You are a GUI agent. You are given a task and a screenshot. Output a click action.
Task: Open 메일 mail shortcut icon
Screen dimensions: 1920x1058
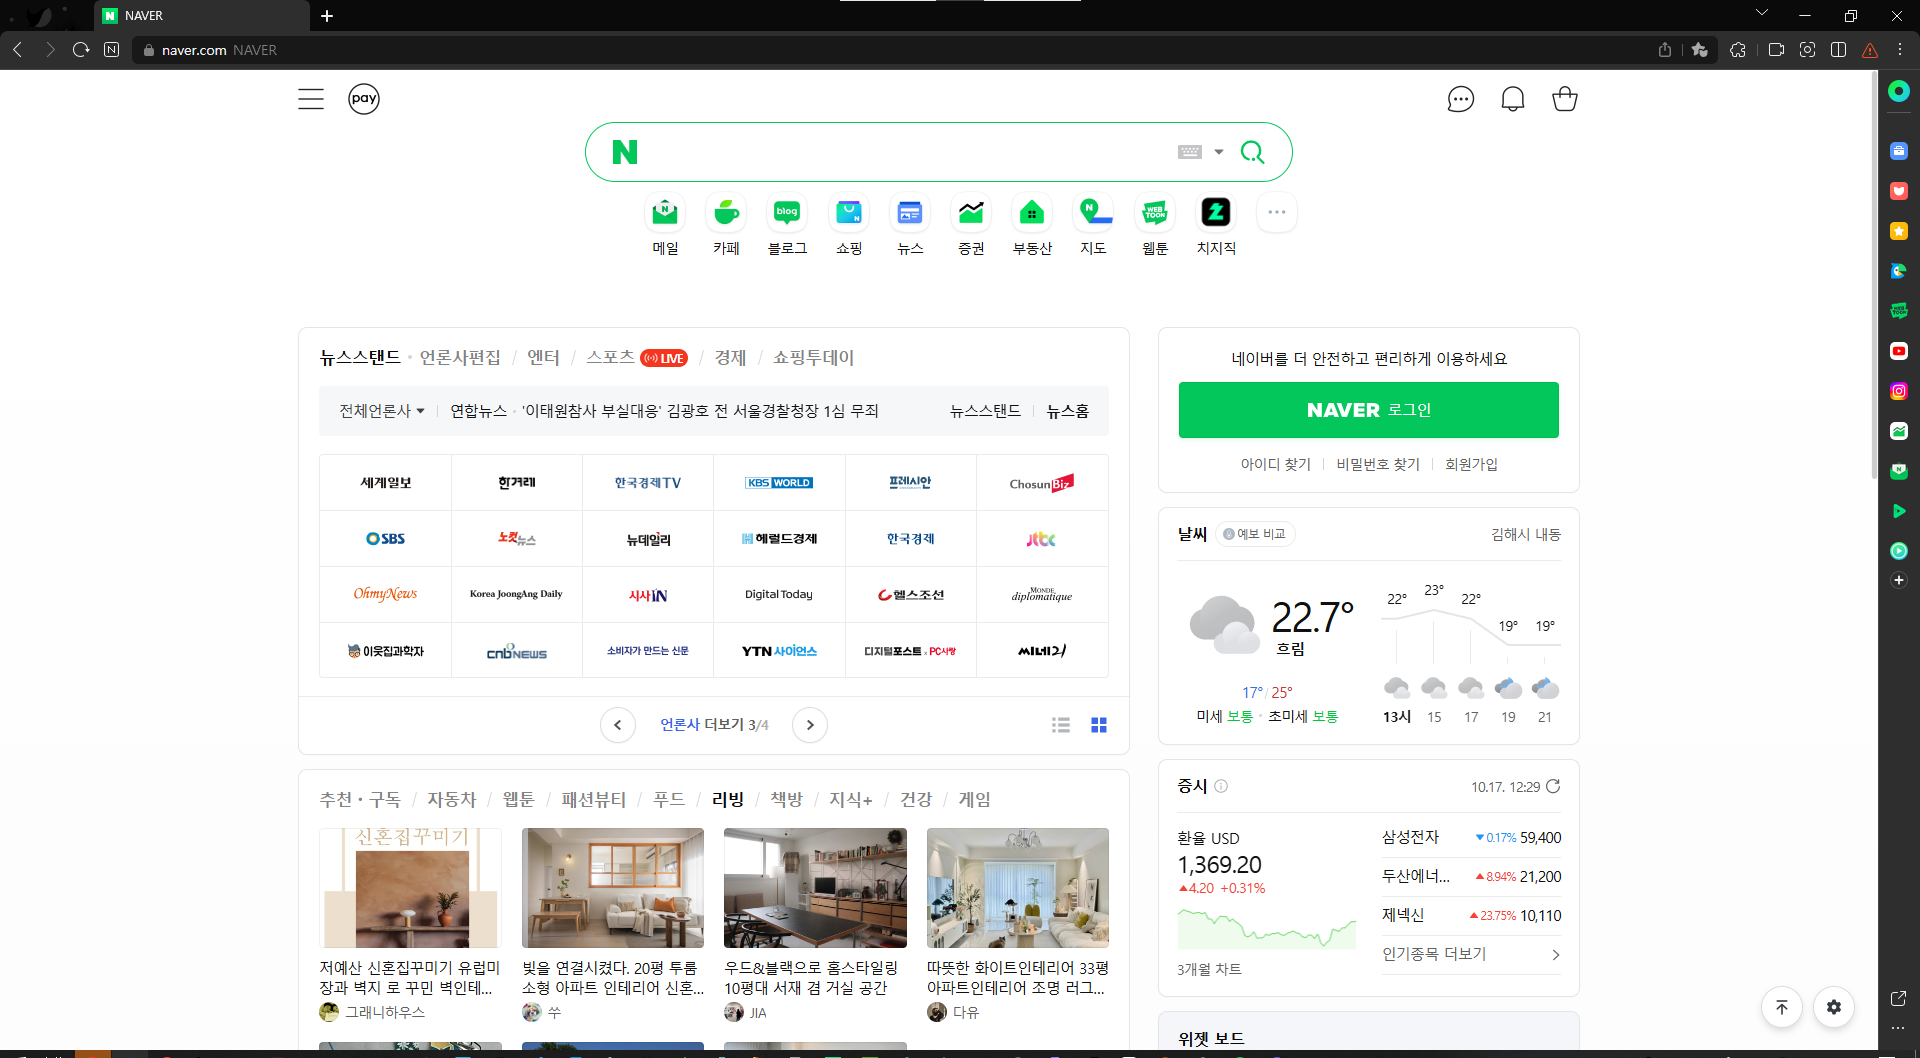point(665,213)
